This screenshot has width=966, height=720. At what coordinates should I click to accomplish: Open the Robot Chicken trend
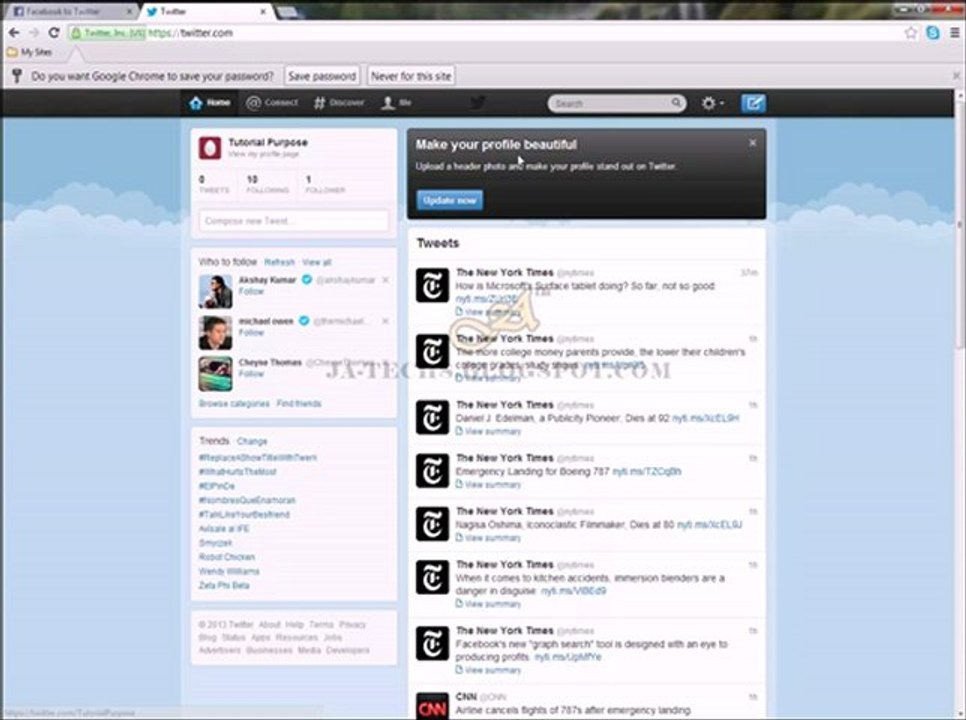point(227,557)
